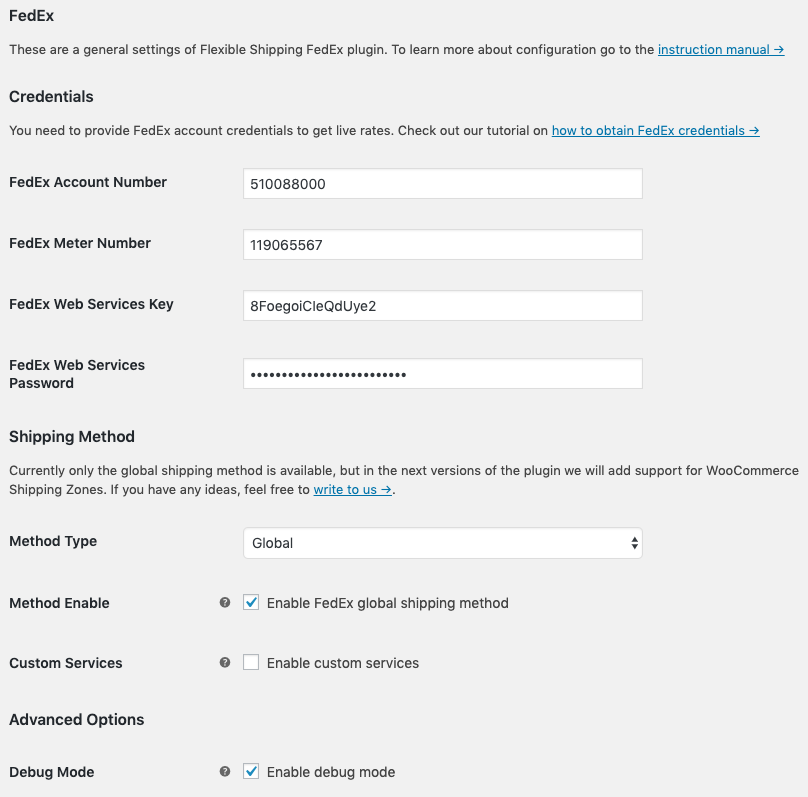The width and height of the screenshot is (808, 797).
Task: Open the instruction manual link
Action: coord(720,49)
